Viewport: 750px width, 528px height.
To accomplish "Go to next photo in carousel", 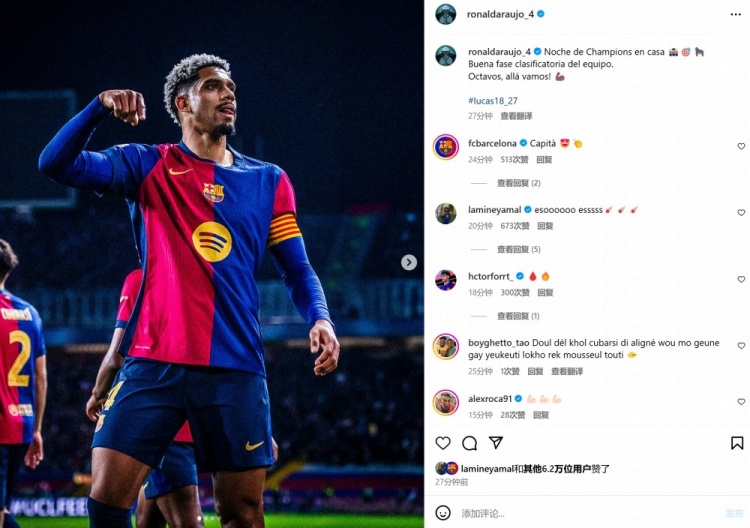I will tap(409, 262).
